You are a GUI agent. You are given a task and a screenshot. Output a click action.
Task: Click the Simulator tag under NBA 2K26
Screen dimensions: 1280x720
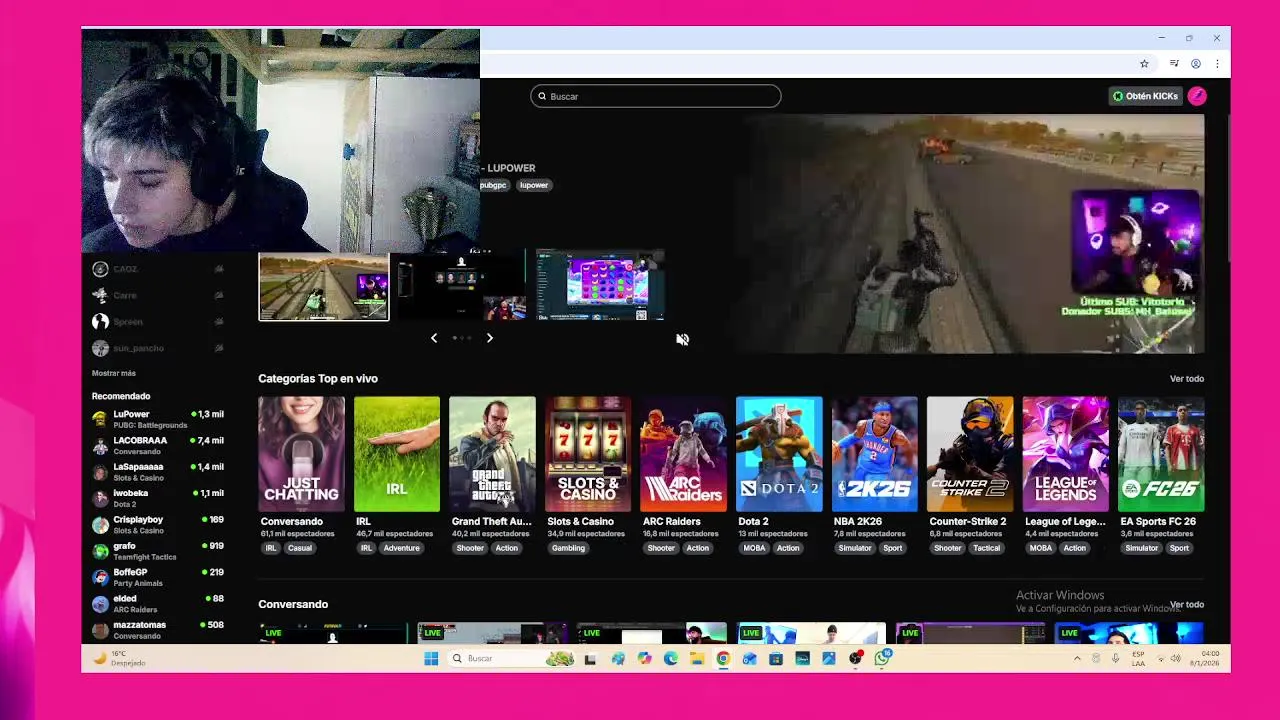point(855,548)
